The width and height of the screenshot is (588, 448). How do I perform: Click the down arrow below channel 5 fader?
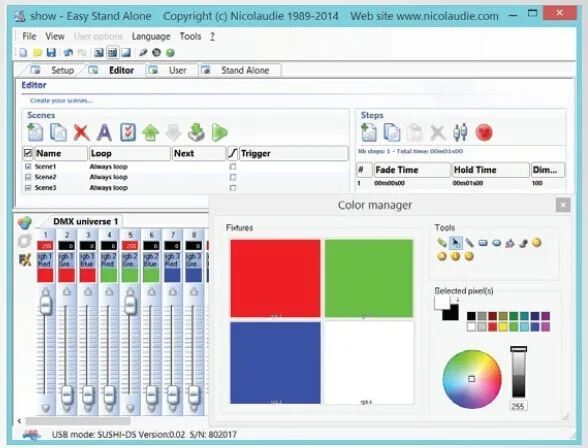coord(130,408)
